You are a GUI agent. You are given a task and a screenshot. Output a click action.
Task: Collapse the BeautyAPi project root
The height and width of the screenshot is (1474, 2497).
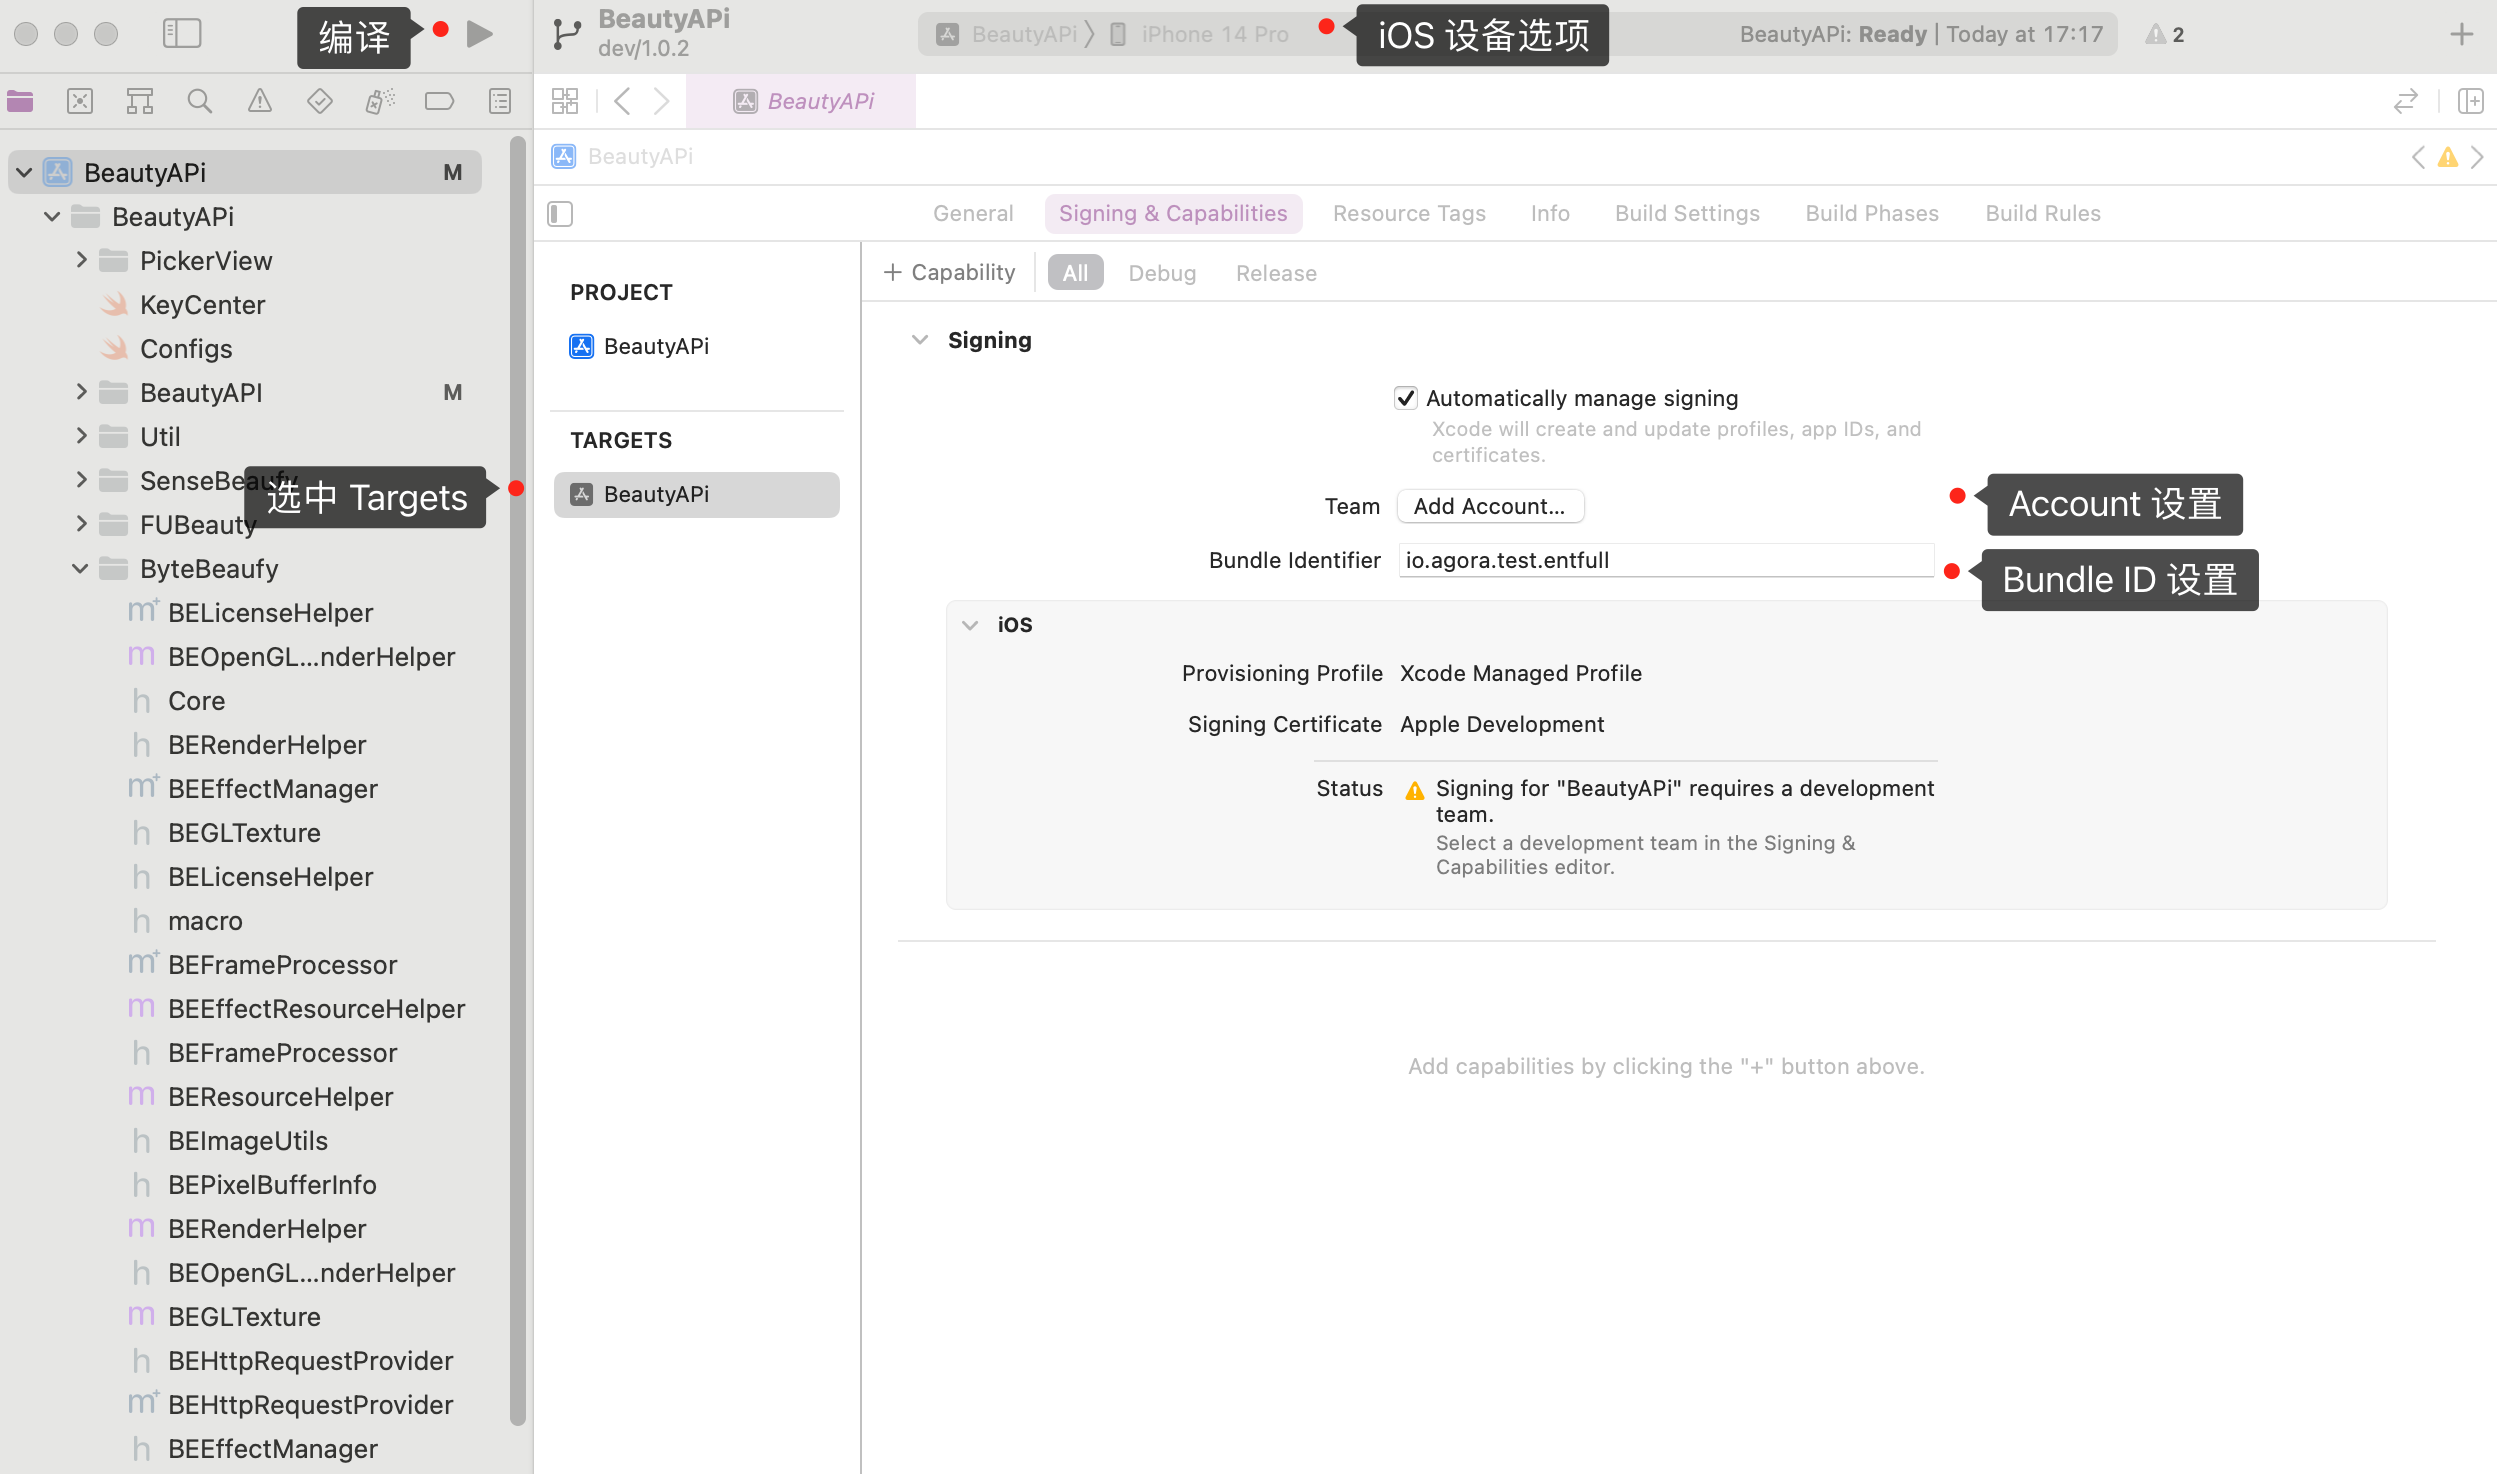point(24,173)
